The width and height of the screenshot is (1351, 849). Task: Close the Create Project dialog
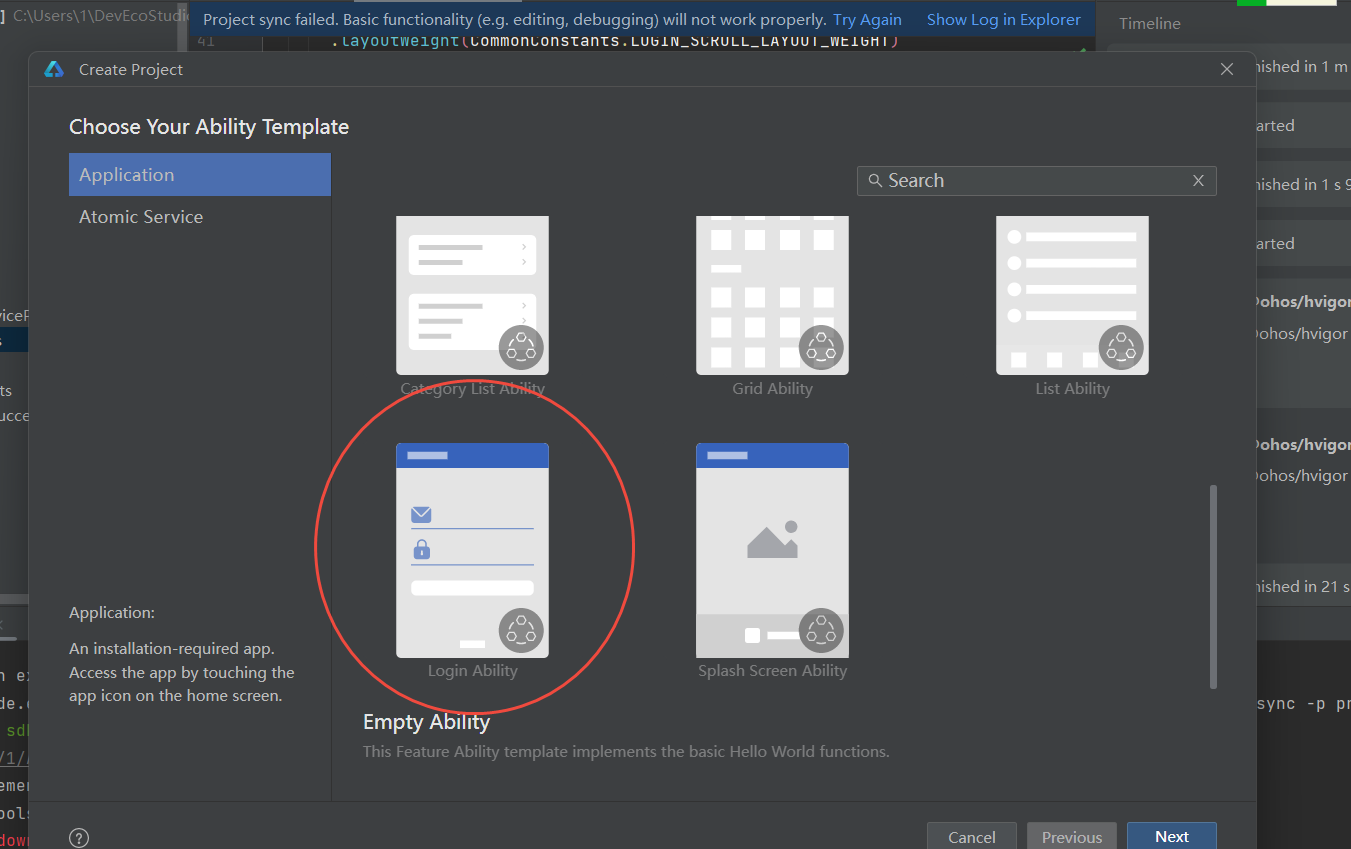pos(1227,69)
